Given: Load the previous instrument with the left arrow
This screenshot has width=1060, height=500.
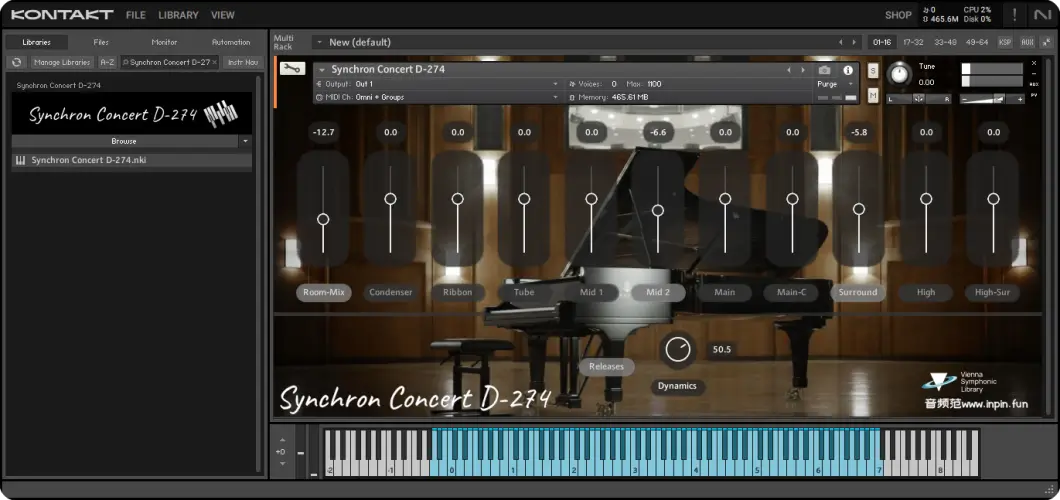Looking at the screenshot, I should pyautogui.click(x=788, y=70).
